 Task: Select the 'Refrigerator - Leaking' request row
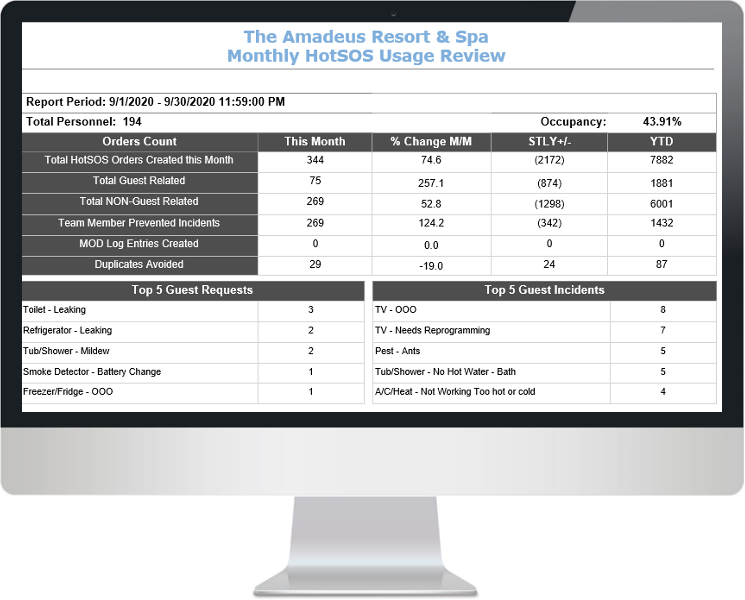click(193, 330)
